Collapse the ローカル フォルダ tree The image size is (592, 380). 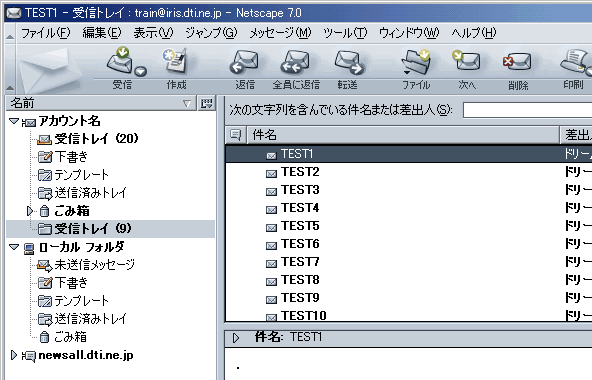coord(14,247)
